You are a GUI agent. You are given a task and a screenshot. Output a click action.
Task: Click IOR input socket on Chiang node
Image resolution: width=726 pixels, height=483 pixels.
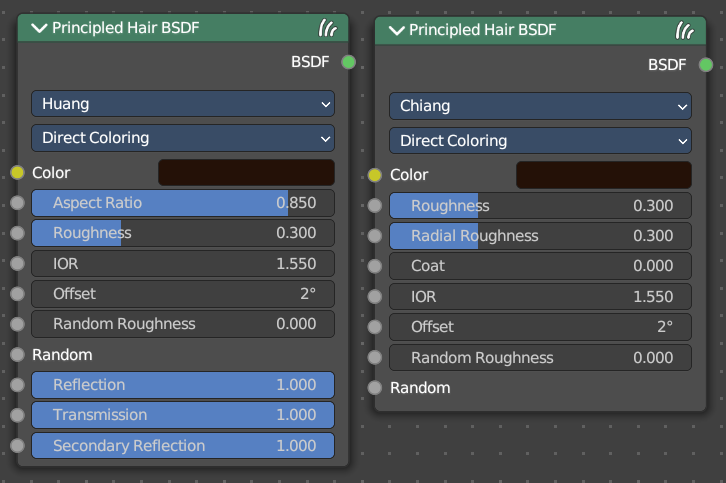pyautogui.click(x=375, y=296)
